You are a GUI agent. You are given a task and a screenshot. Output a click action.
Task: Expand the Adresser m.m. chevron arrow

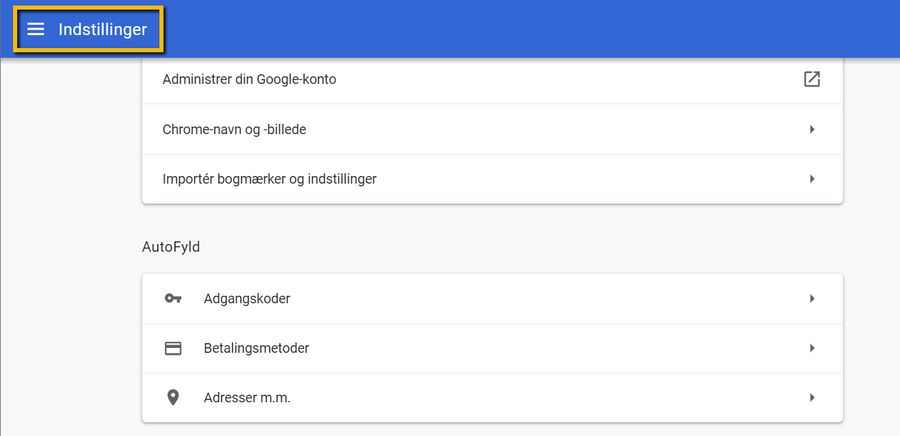[x=812, y=398]
